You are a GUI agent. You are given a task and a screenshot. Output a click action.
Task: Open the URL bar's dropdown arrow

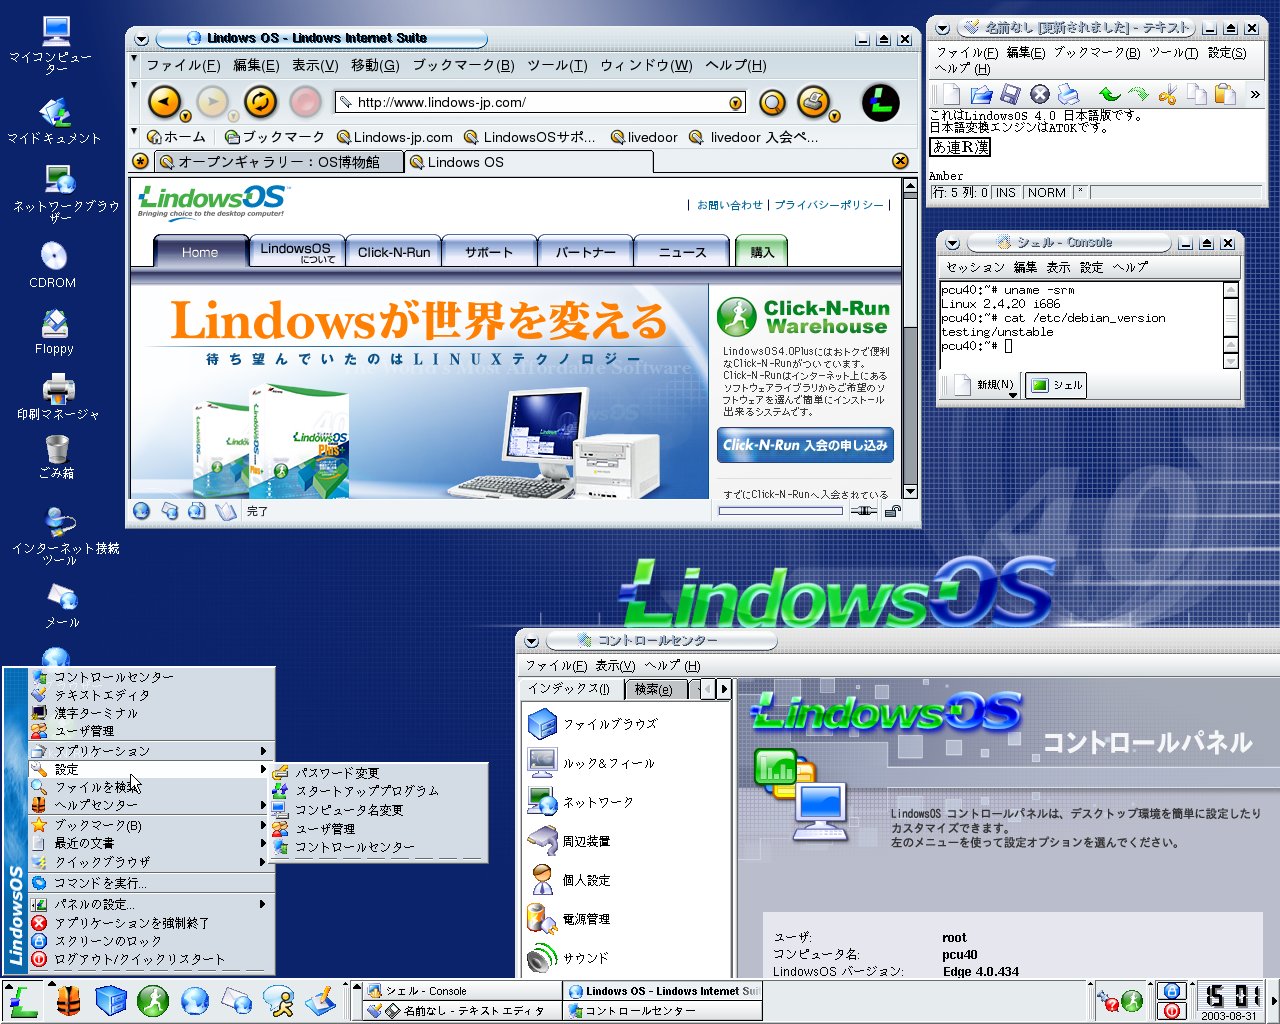coord(736,102)
